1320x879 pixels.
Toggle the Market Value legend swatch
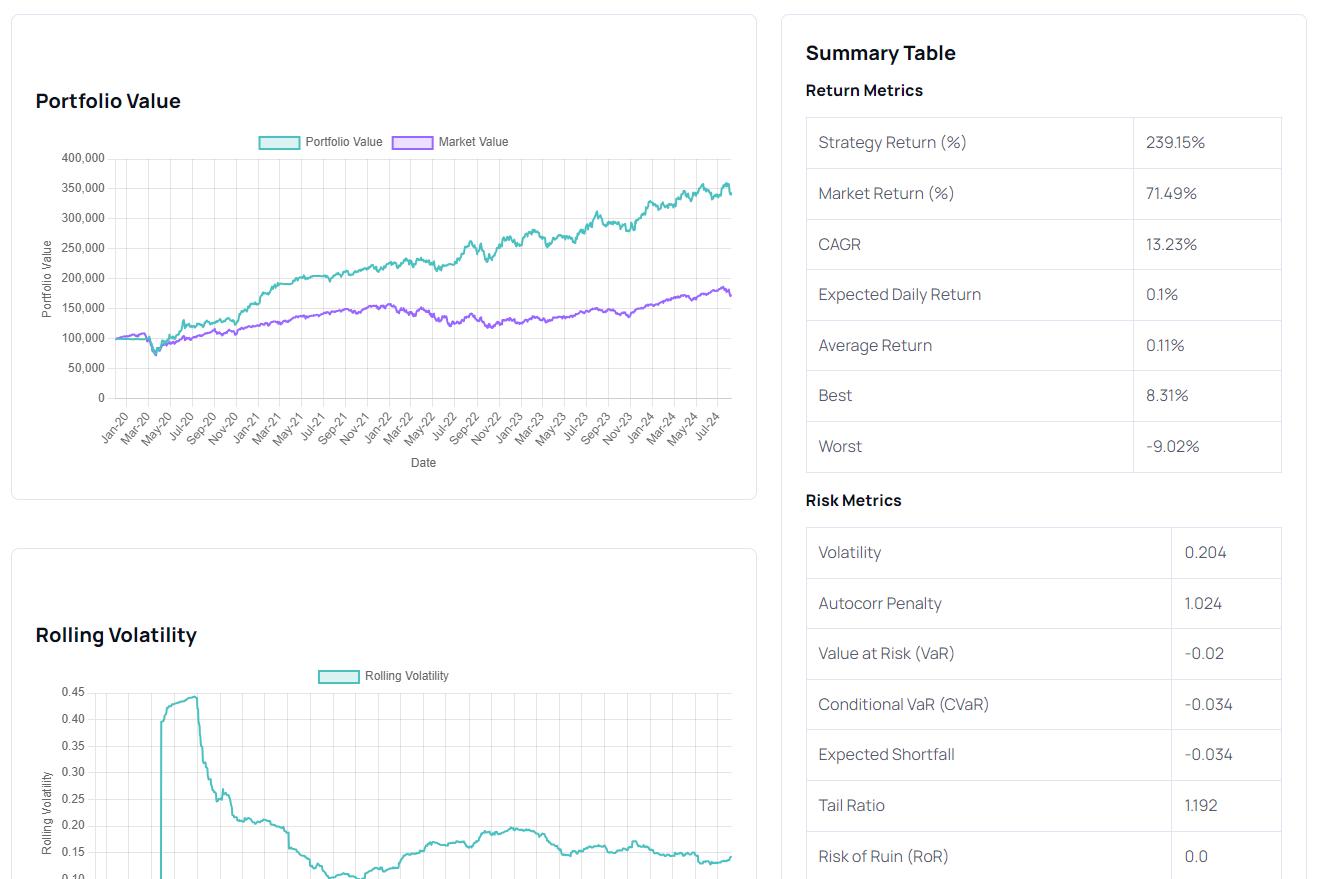pos(412,142)
